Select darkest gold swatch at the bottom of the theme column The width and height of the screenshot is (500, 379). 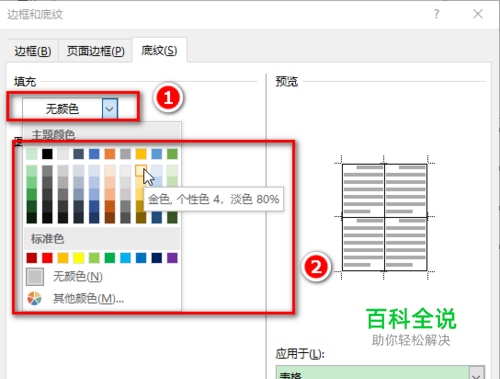coord(141,218)
